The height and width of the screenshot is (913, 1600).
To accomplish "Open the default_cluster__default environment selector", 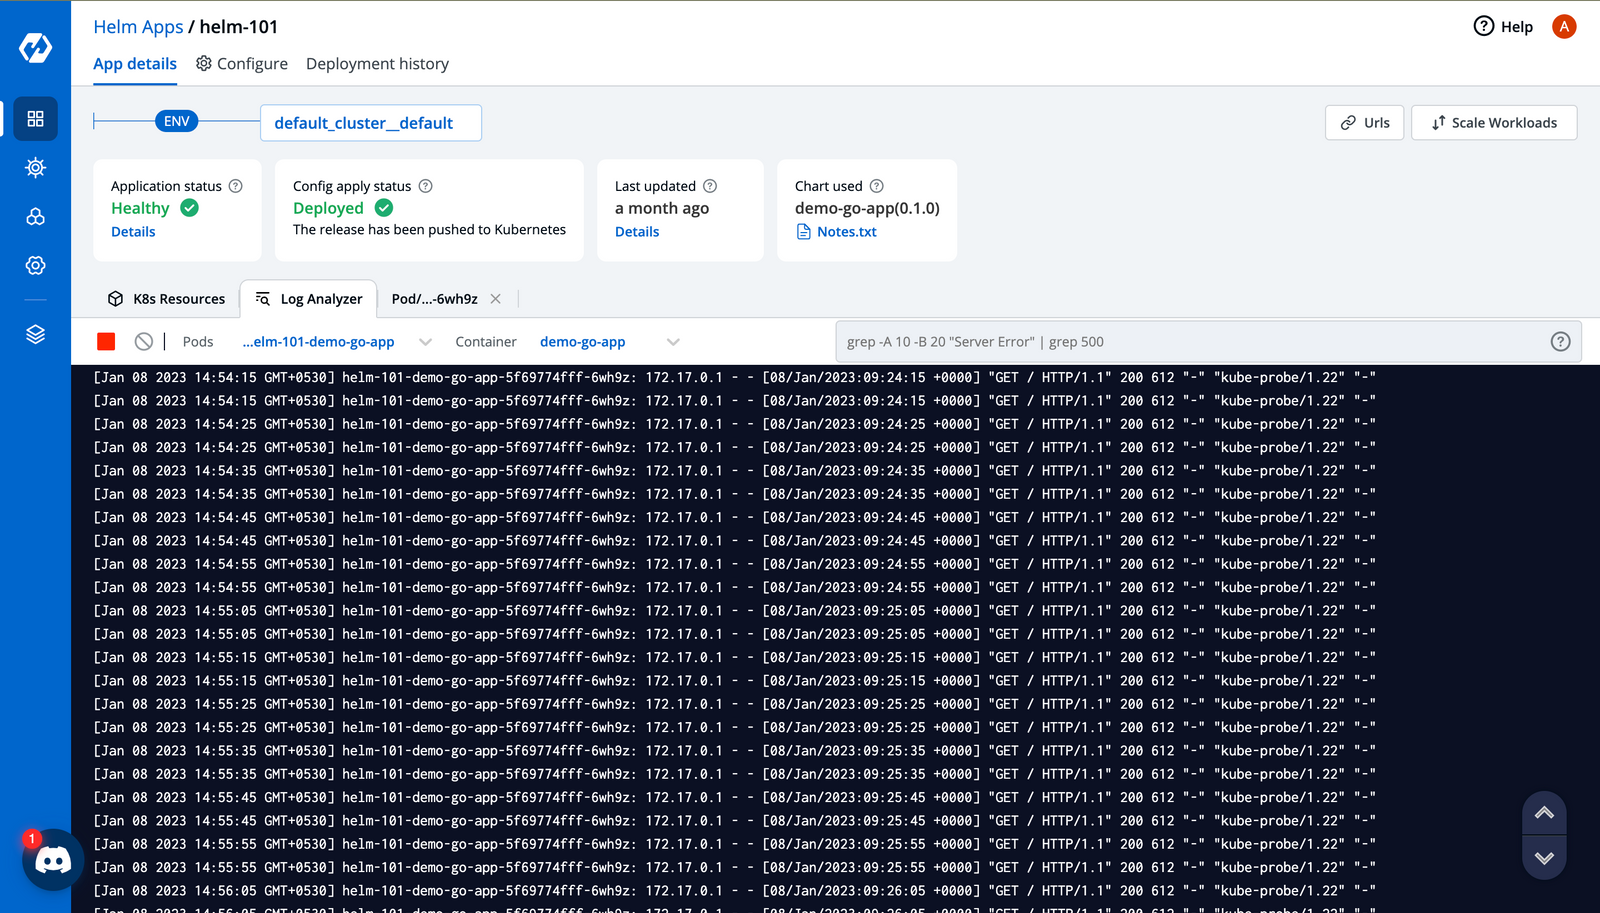I will [370, 122].
